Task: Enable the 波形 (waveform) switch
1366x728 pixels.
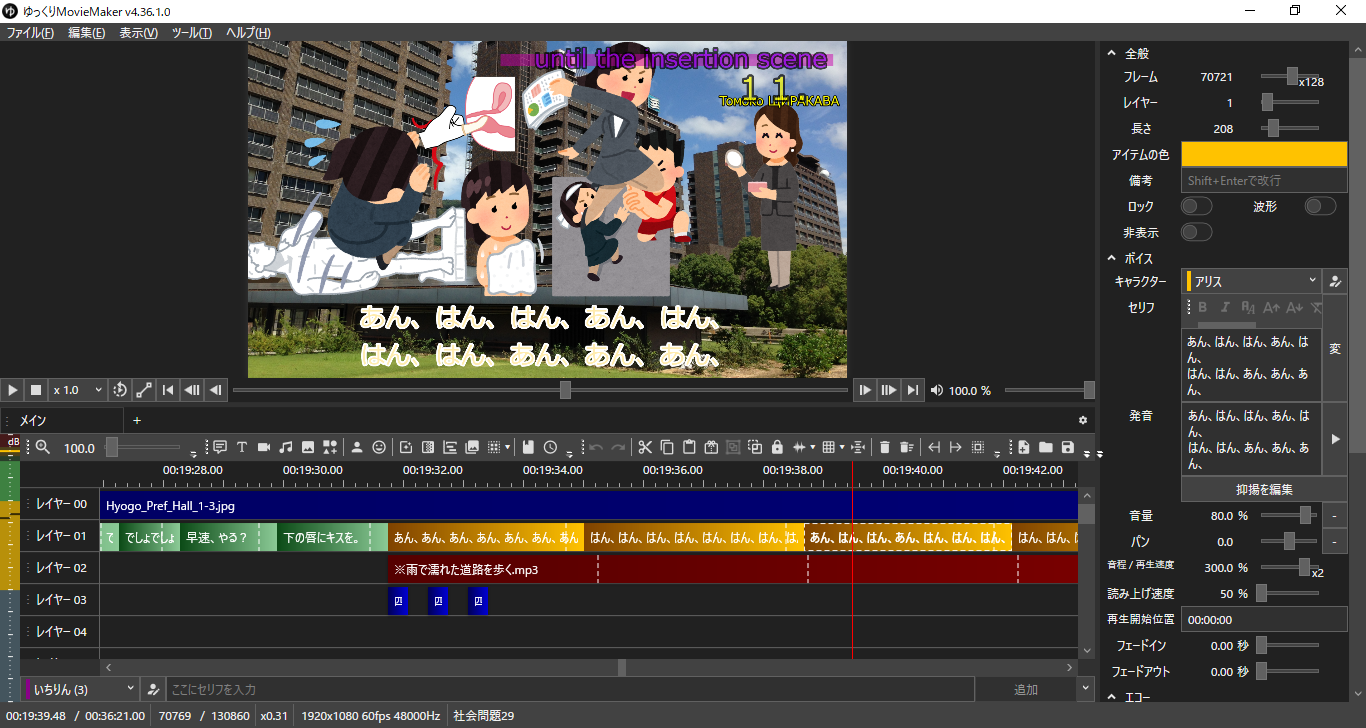Action: [1320, 206]
